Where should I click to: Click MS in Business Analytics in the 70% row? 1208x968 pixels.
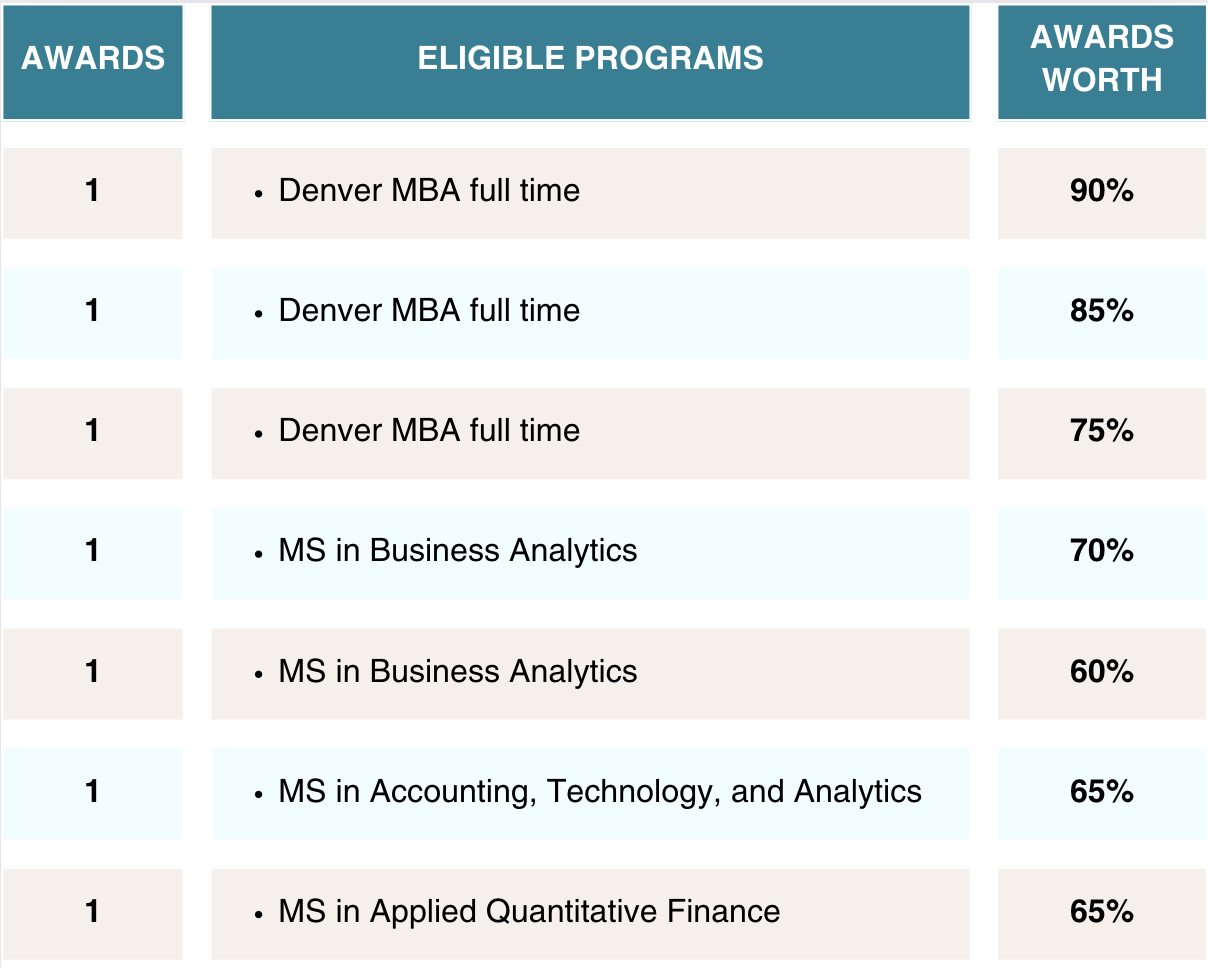(458, 550)
